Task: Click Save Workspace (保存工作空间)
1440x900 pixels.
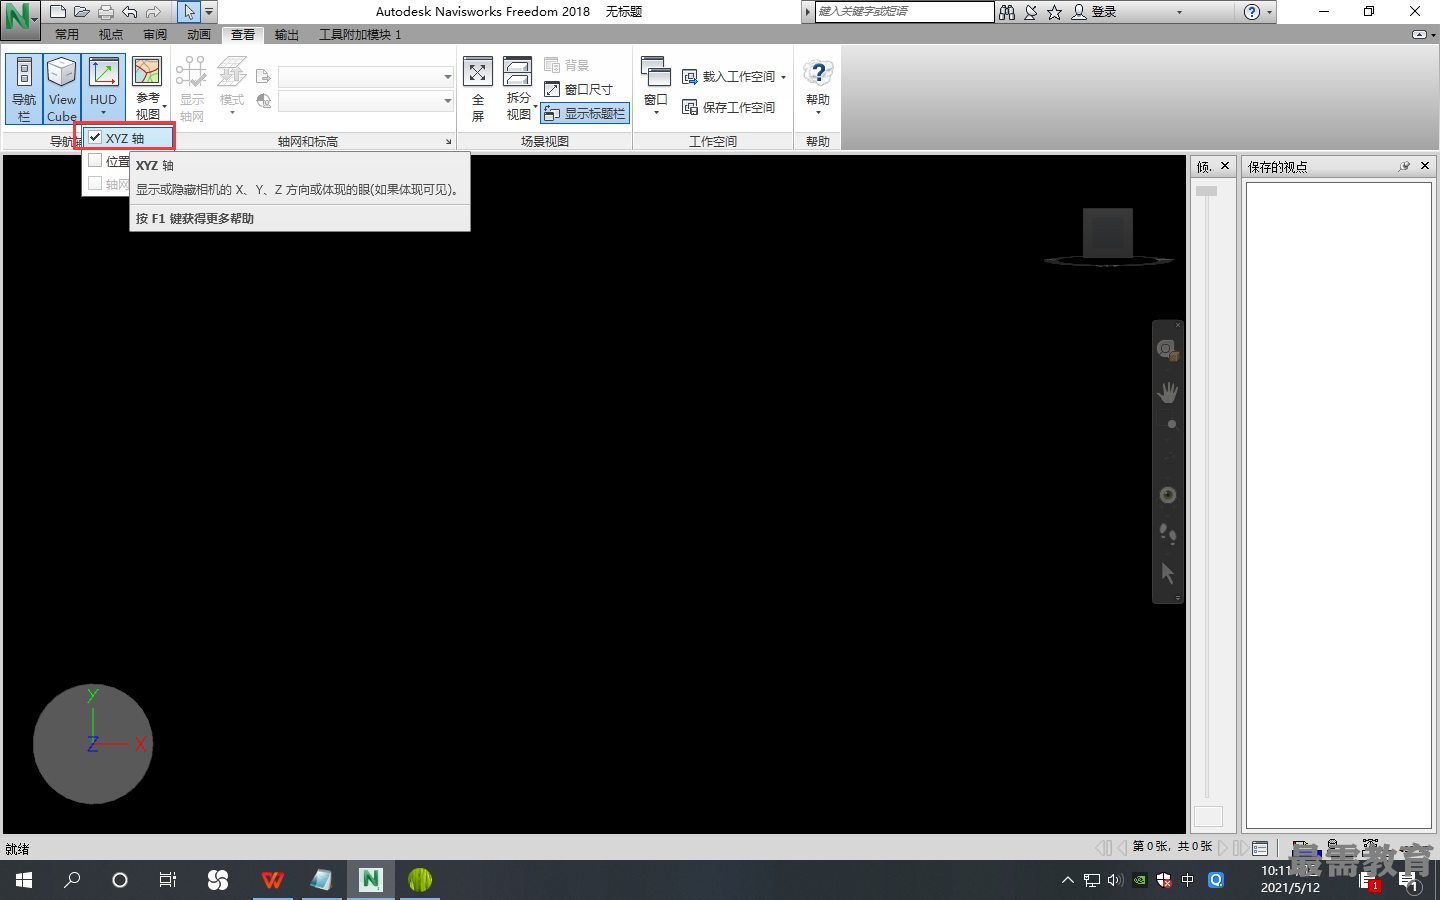Action: point(729,107)
